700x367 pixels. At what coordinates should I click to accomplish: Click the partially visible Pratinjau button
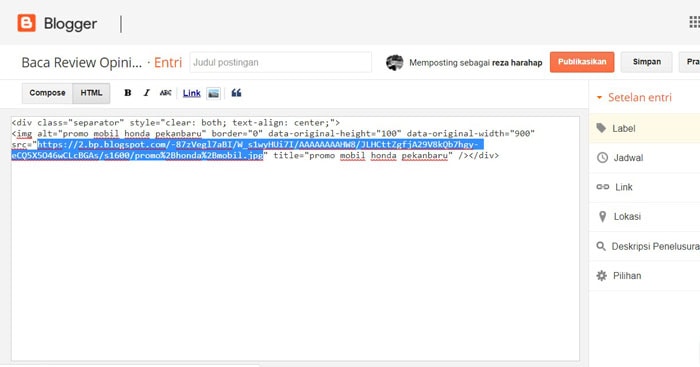pyautogui.click(x=690, y=62)
